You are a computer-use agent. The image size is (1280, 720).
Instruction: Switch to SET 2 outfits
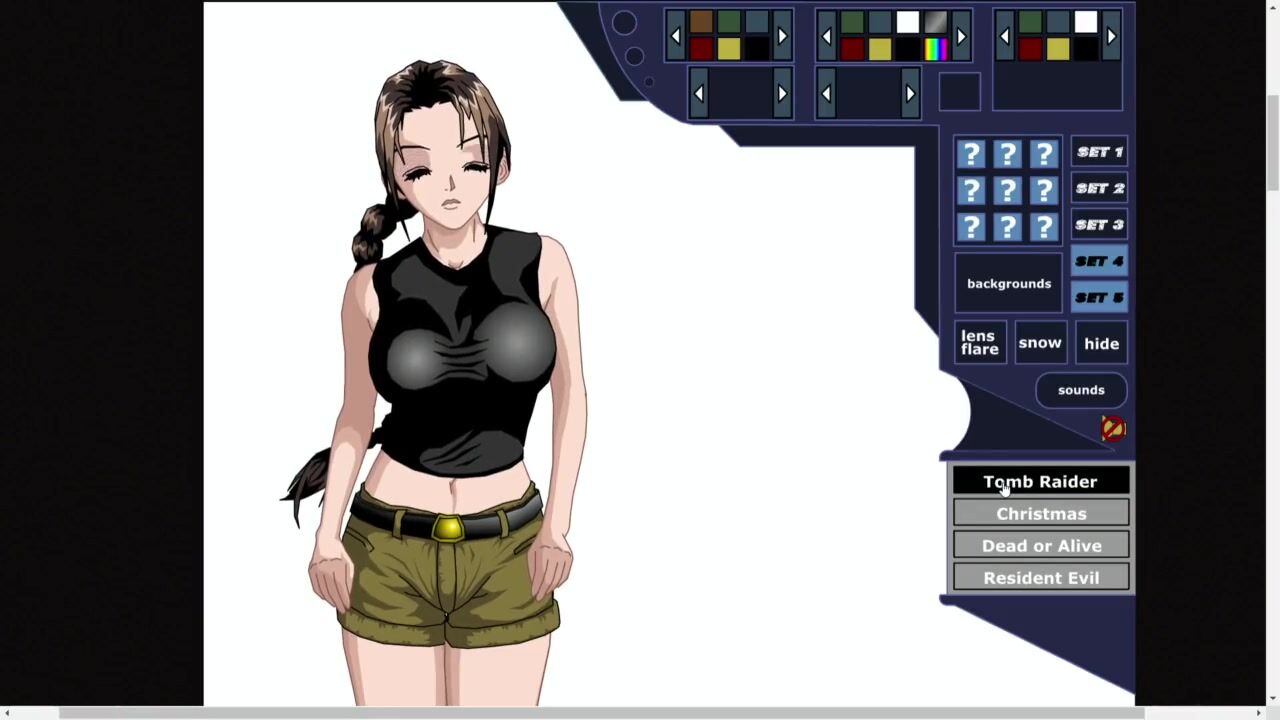[x=1099, y=188]
